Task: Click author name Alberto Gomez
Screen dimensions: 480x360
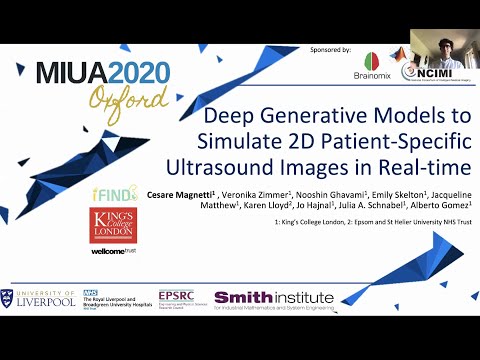Action: click(x=441, y=205)
